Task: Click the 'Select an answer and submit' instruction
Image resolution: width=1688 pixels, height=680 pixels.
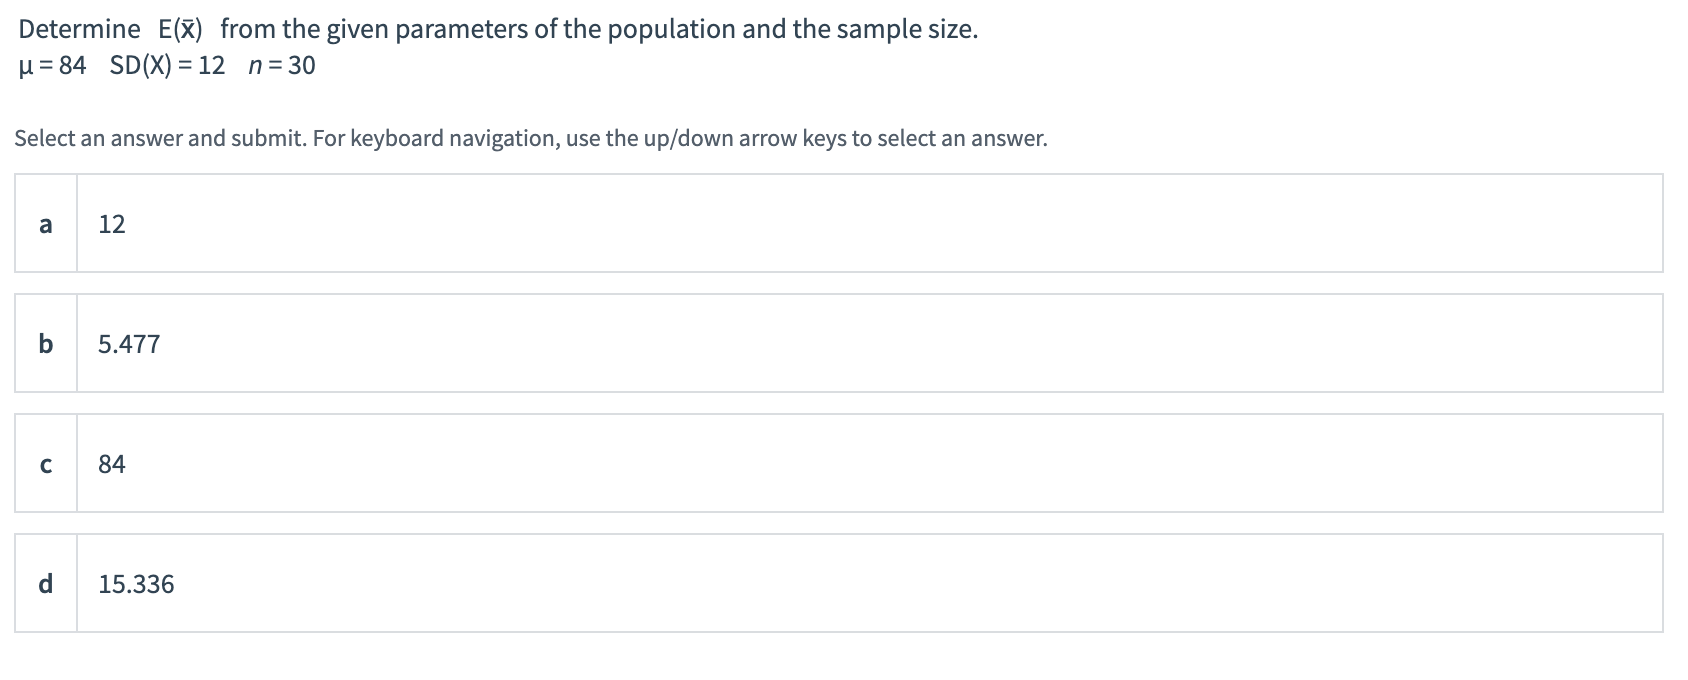Action: pos(160,138)
